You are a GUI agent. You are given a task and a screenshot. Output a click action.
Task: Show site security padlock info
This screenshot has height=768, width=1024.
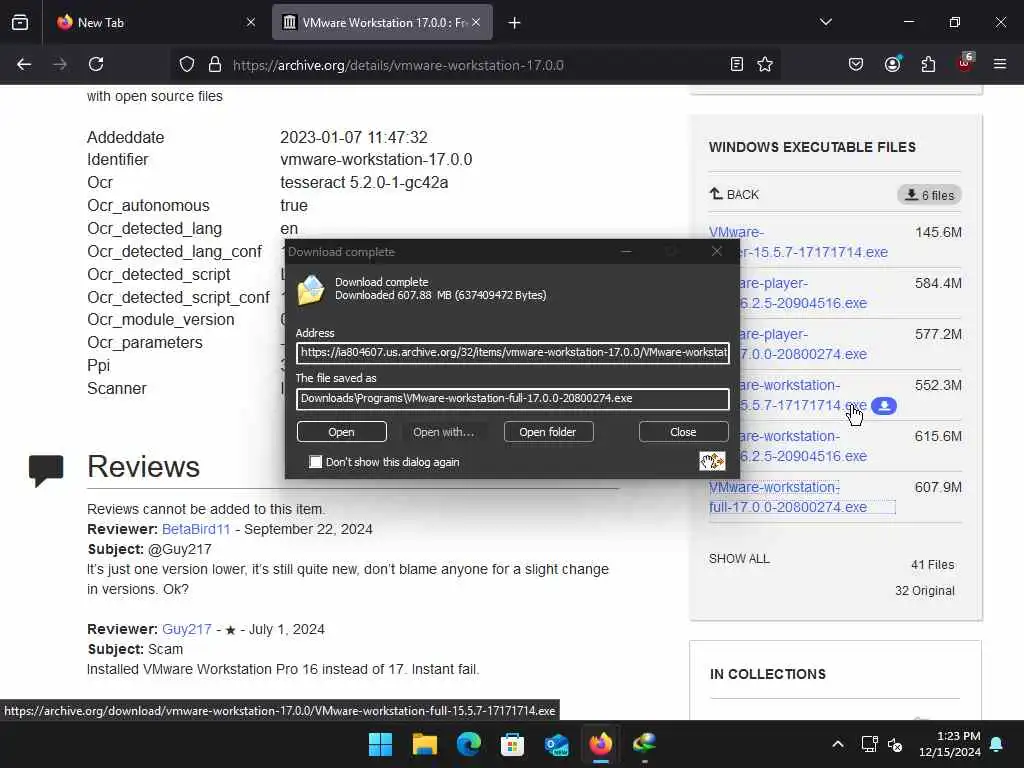pyautogui.click(x=215, y=65)
